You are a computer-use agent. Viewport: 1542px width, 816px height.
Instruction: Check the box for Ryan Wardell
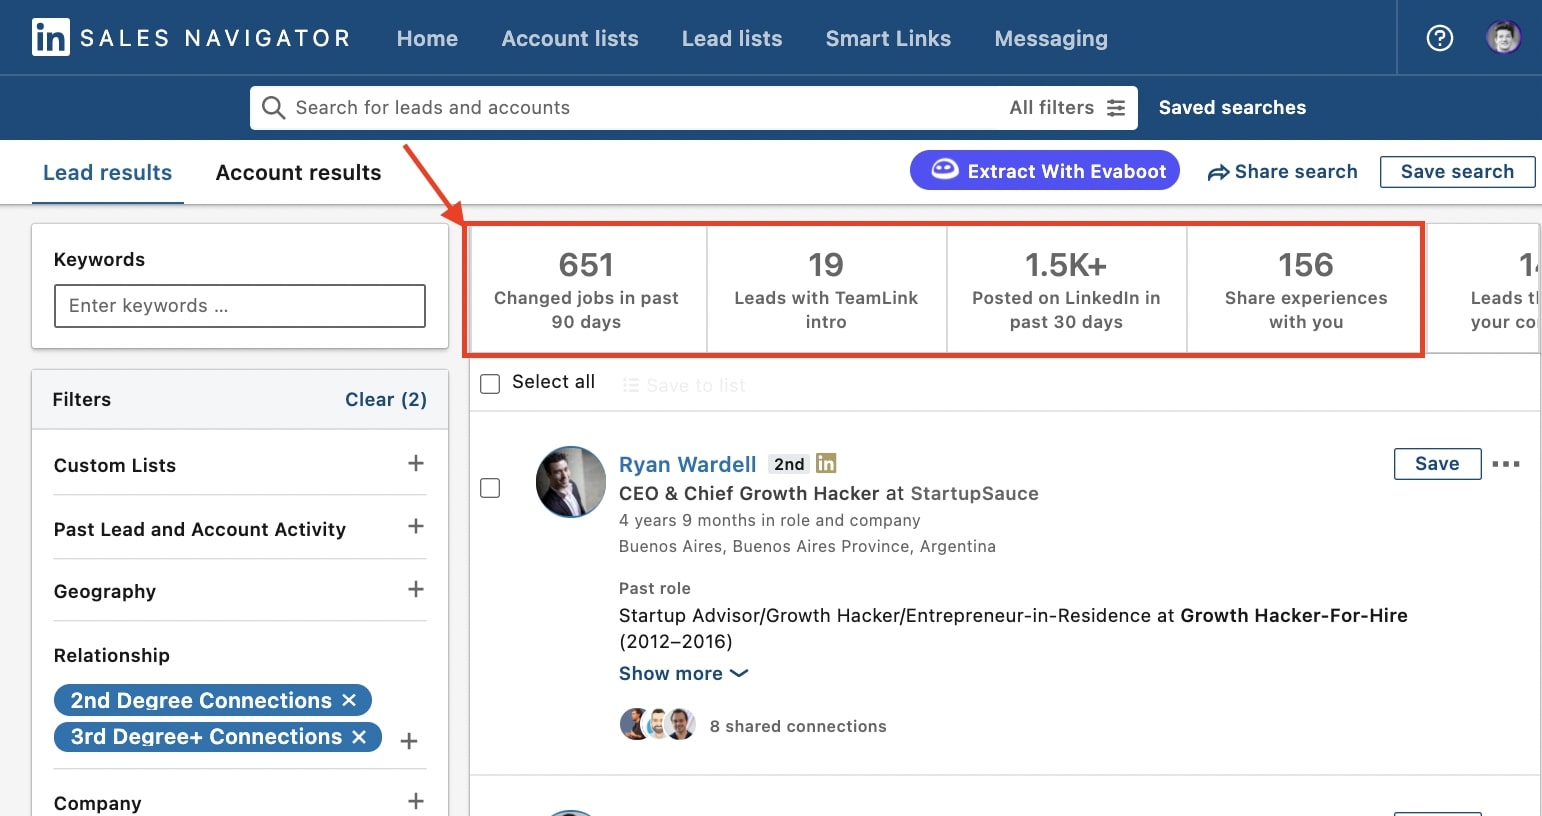pyautogui.click(x=490, y=488)
